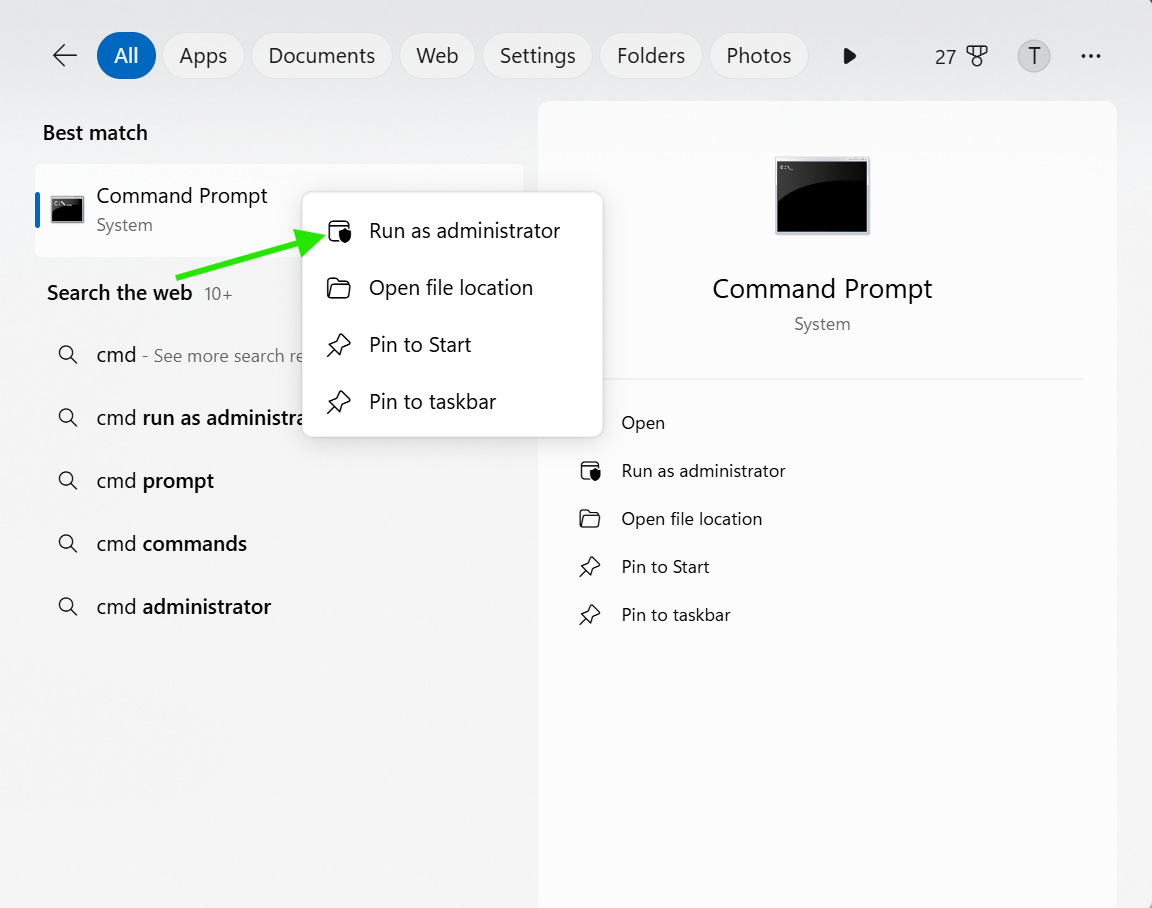
Task: Click search icon beside 'cmd prompt'
Action: (68, 480)
